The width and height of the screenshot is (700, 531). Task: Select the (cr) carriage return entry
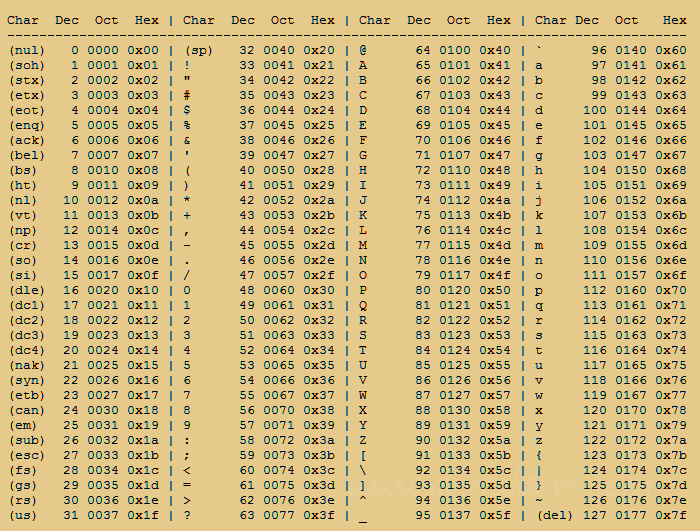click(22, 245)
